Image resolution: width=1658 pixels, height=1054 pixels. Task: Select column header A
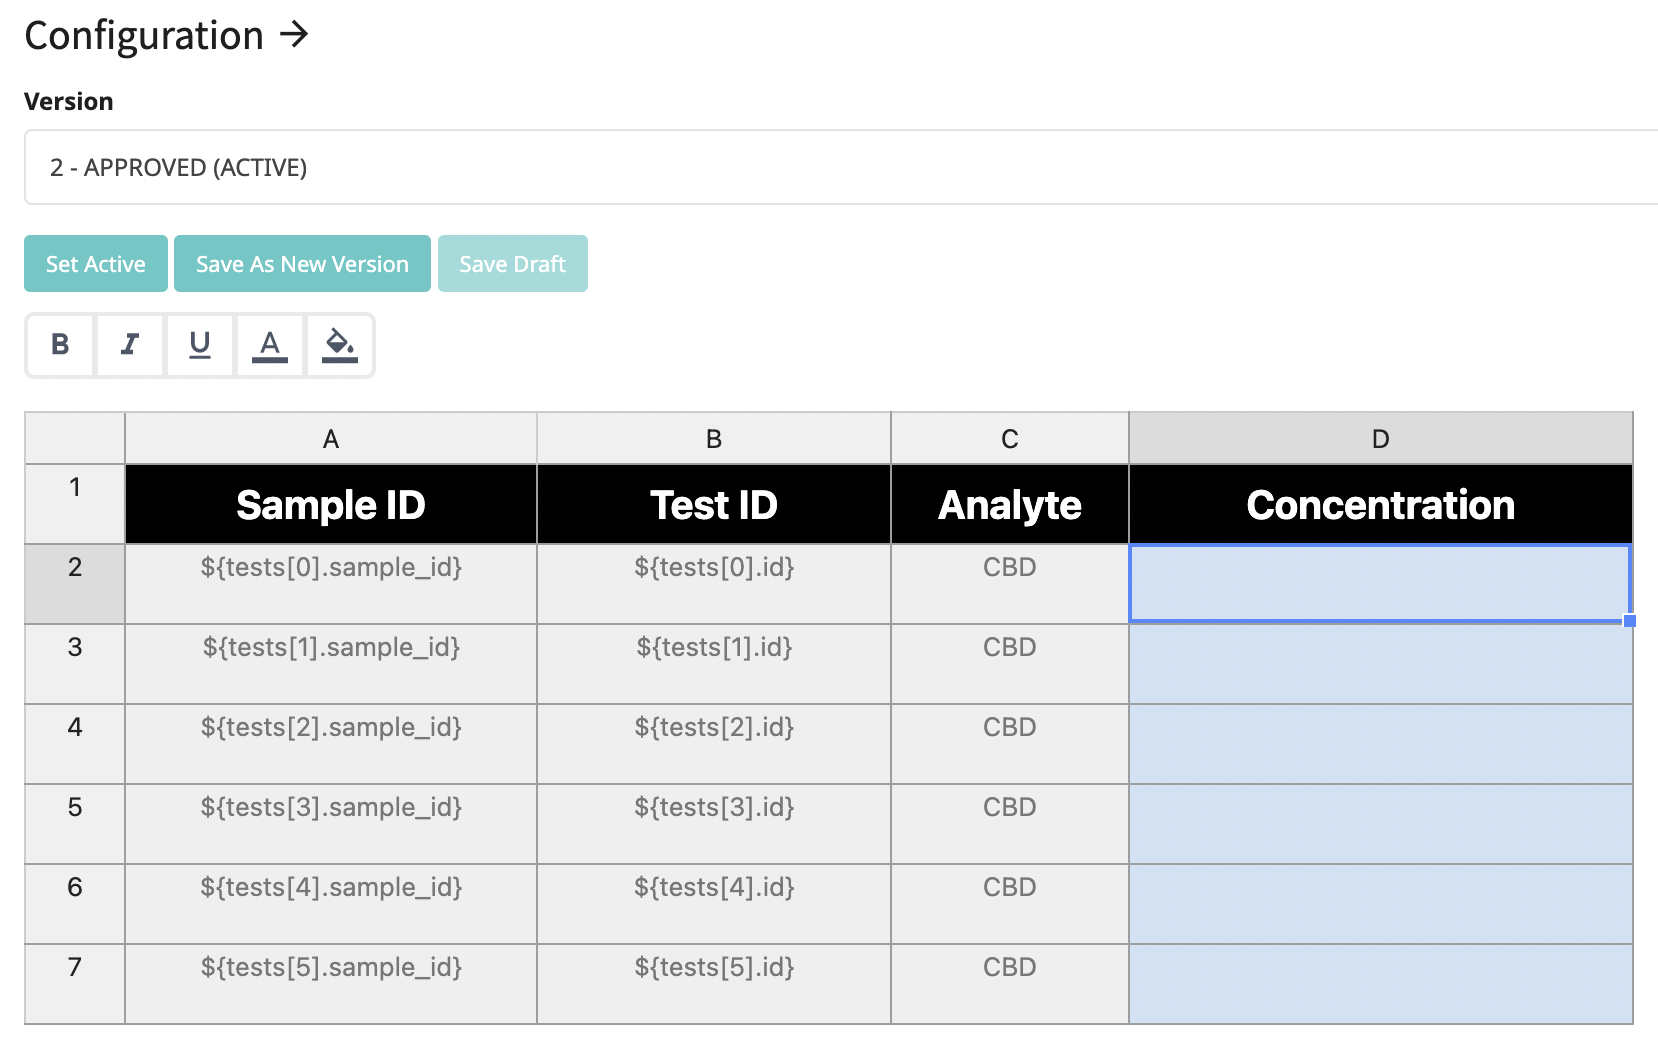coord(330,438)
